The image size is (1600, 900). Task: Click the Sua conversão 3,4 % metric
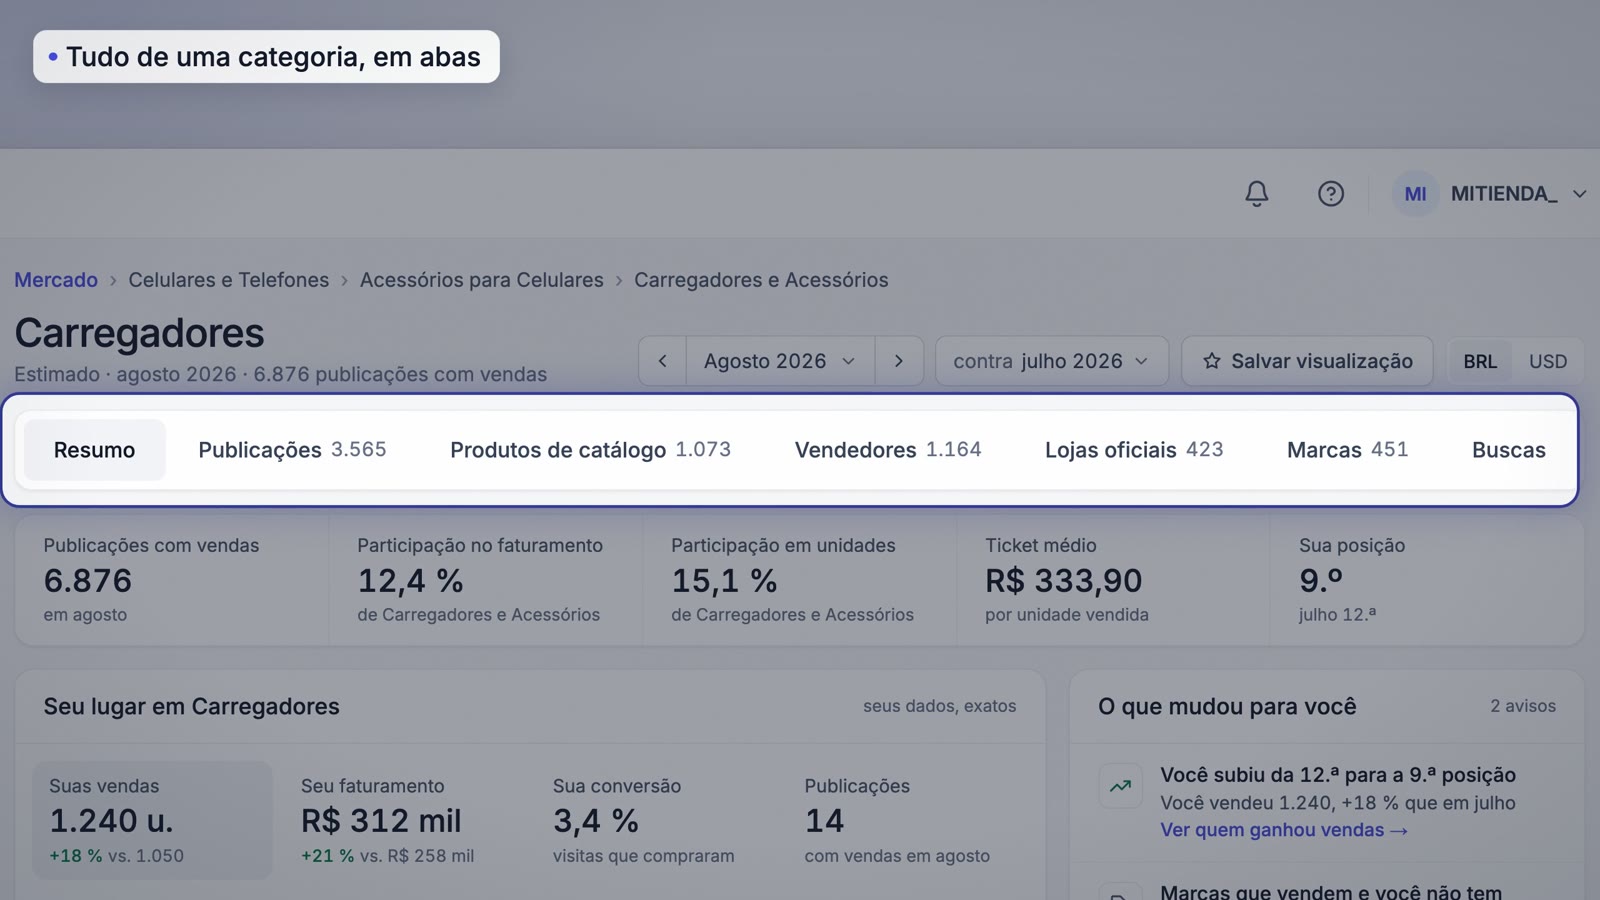(x=644, y=820)
